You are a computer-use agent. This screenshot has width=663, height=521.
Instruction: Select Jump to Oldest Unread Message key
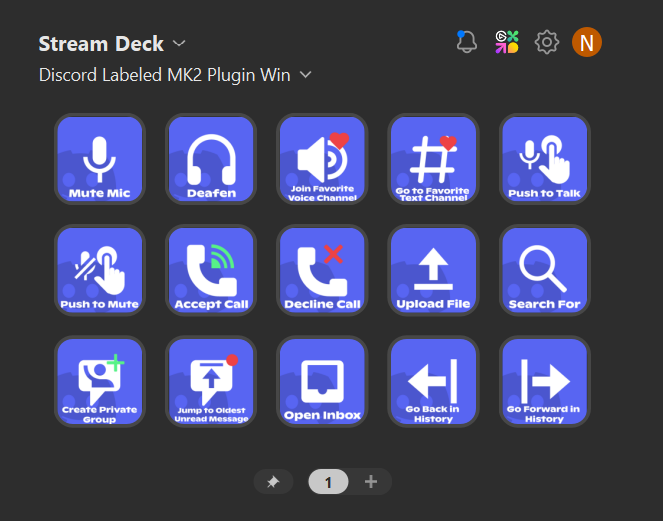tap(211, 381)
